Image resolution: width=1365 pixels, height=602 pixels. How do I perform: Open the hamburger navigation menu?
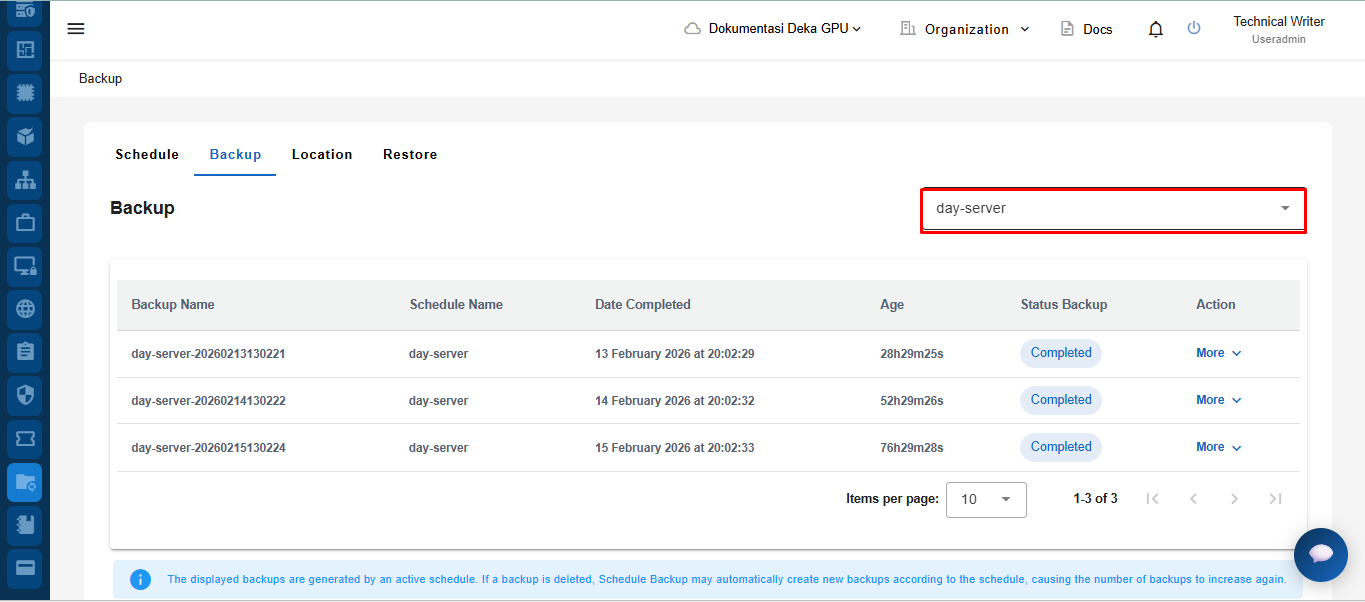pos(76,28)
